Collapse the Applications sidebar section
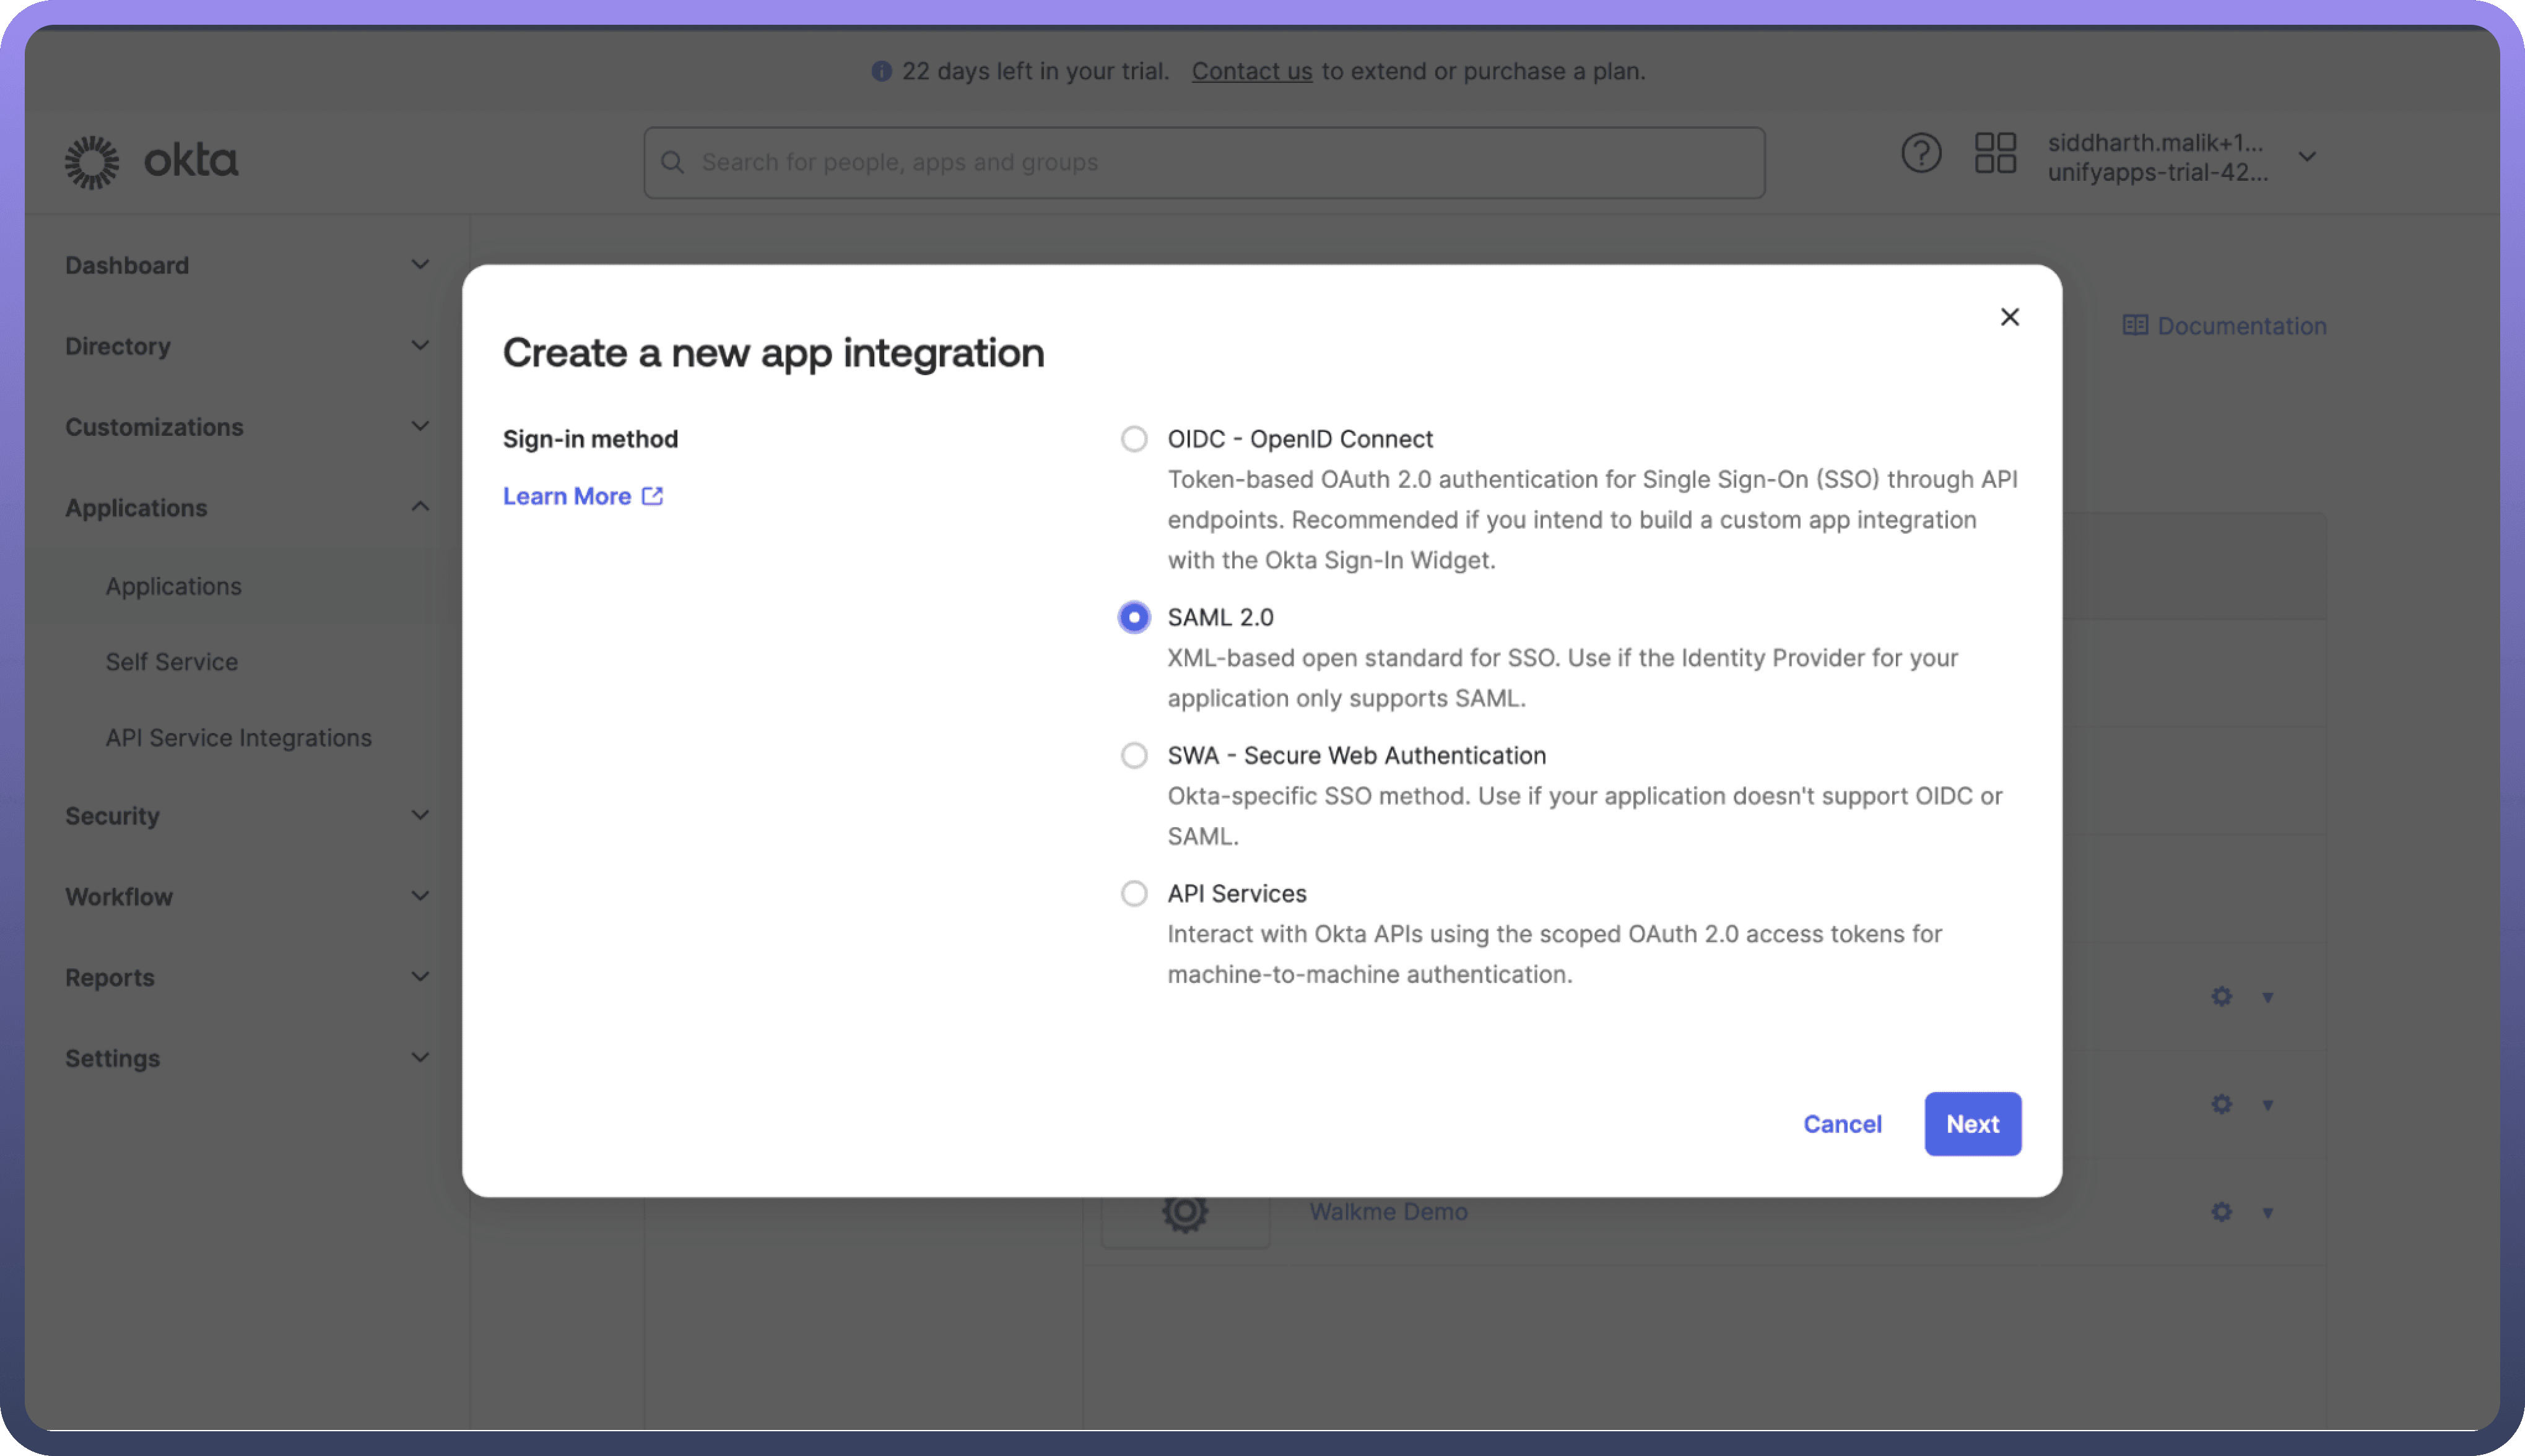The height and width of the screenshot is (1456, 2525). (420, 507)
